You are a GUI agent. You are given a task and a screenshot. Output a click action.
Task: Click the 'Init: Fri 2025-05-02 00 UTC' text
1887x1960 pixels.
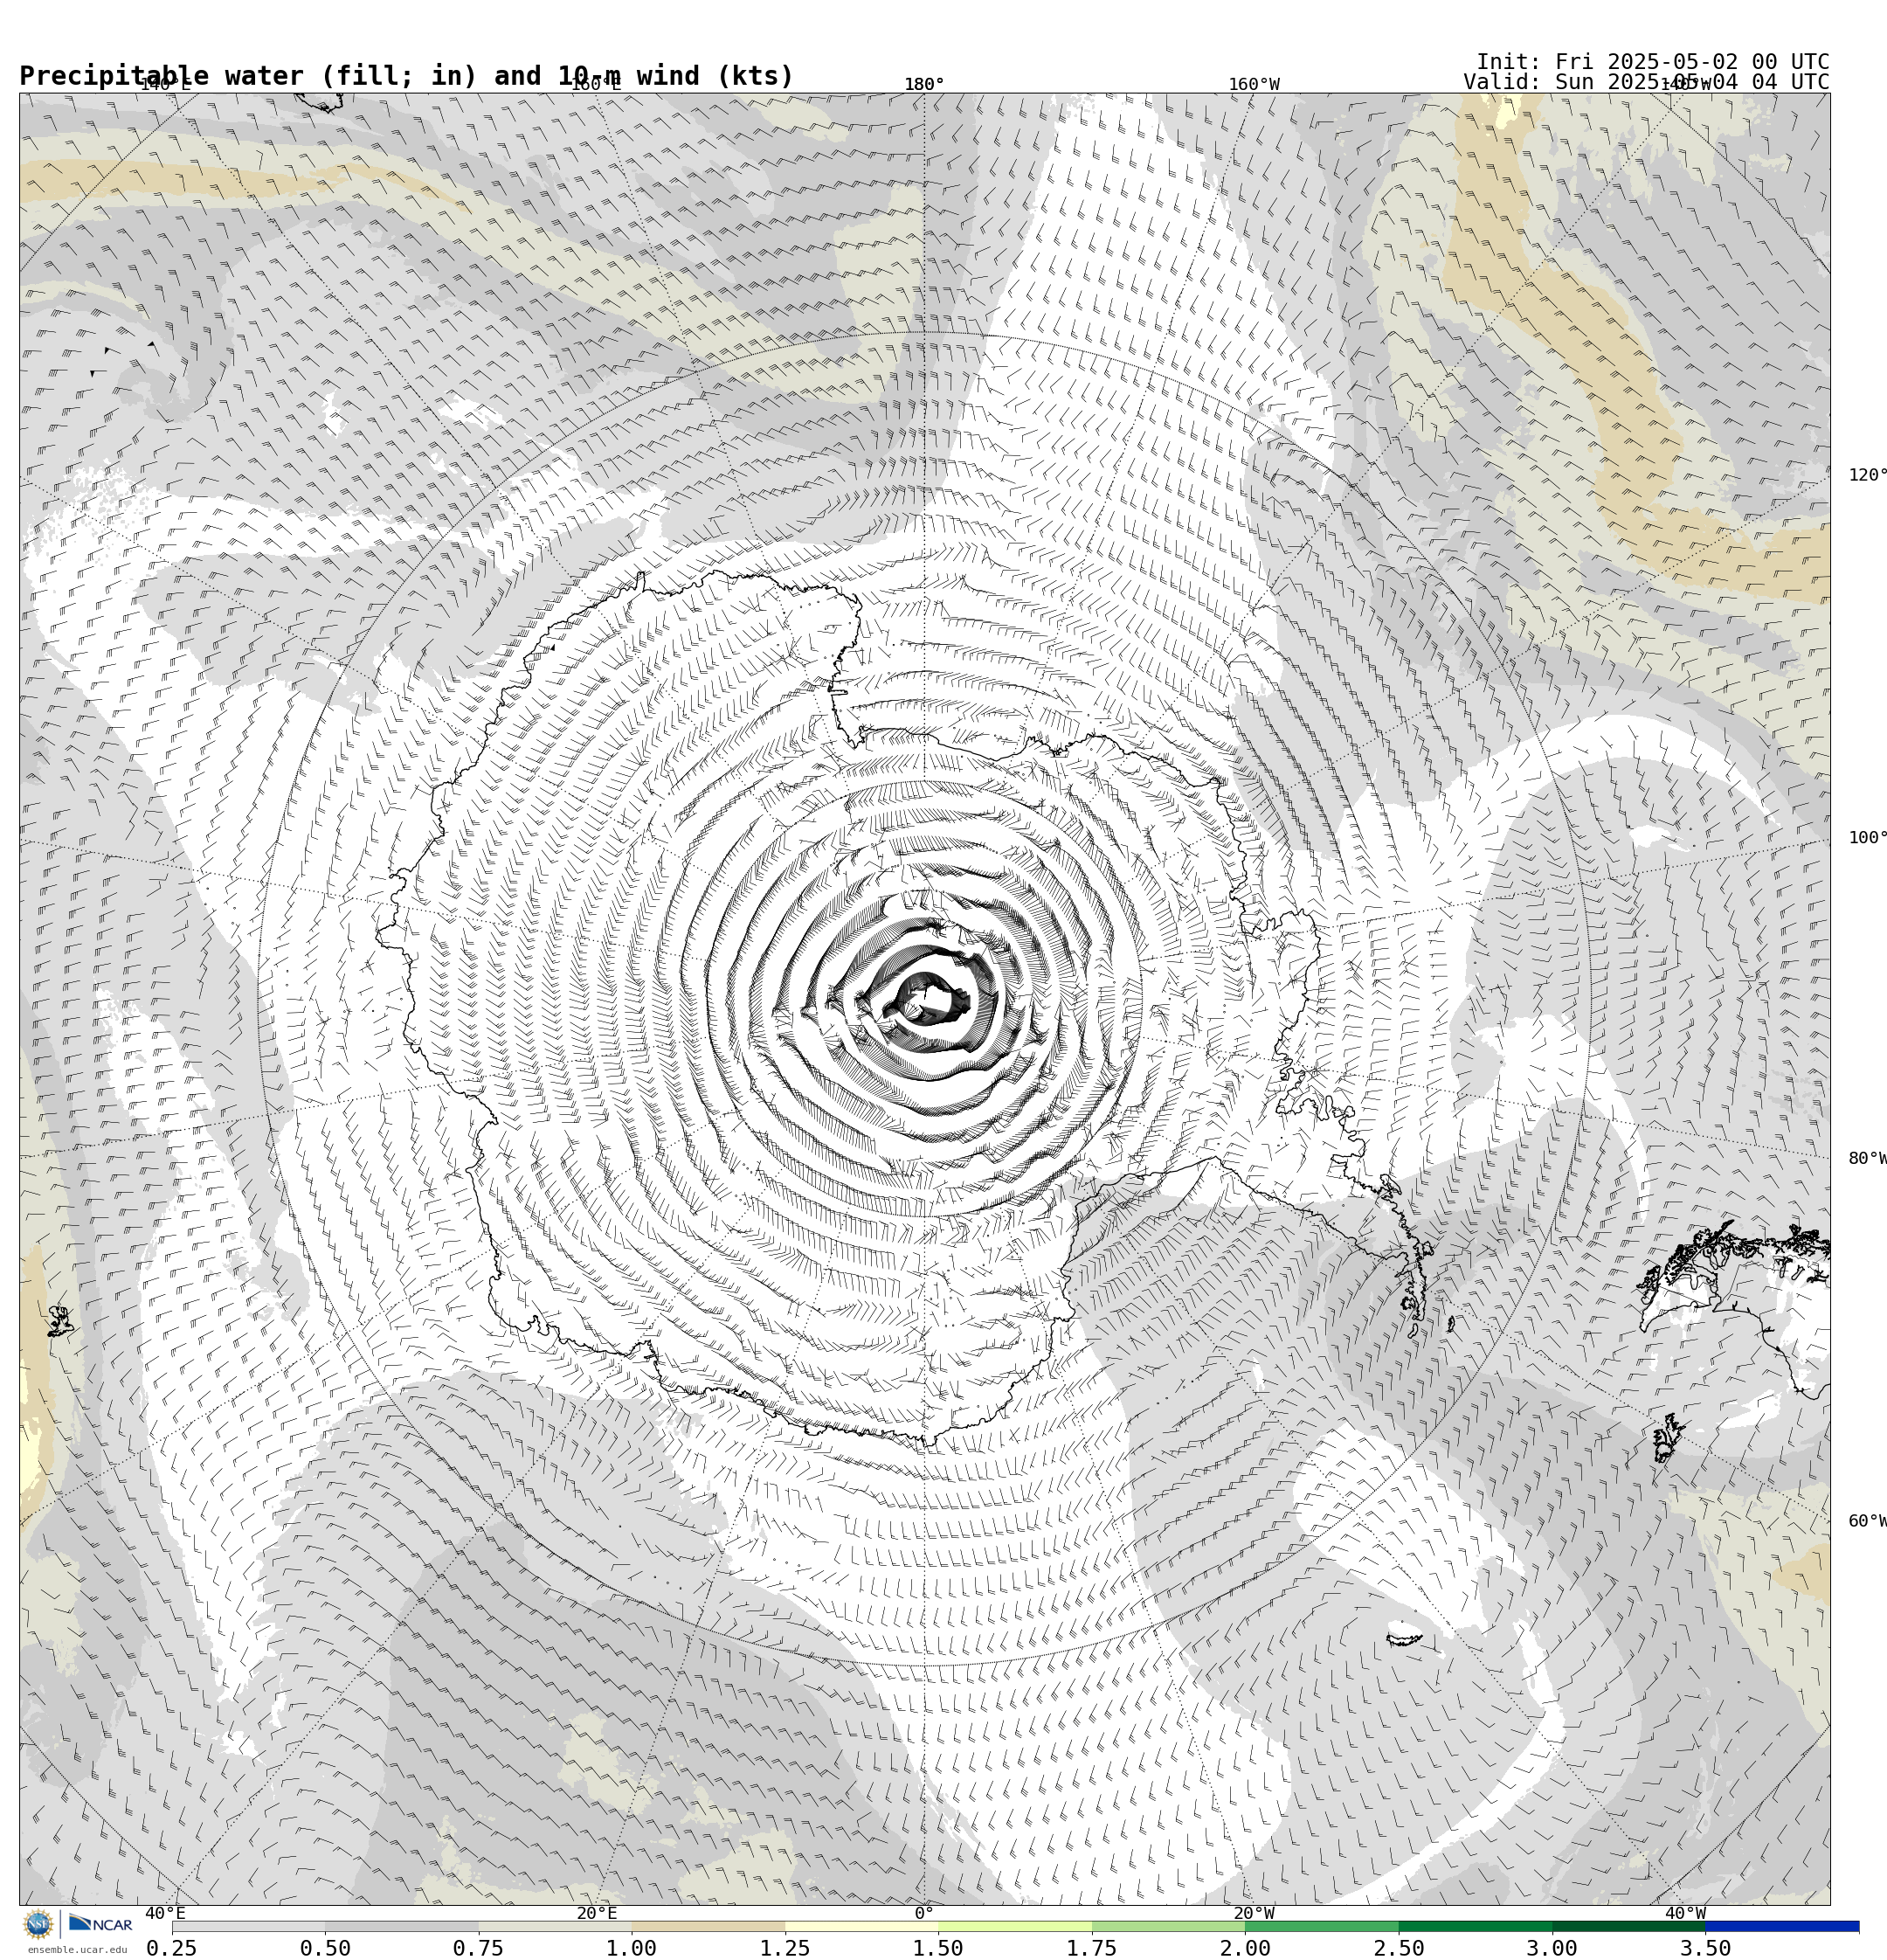[1652, 62]
